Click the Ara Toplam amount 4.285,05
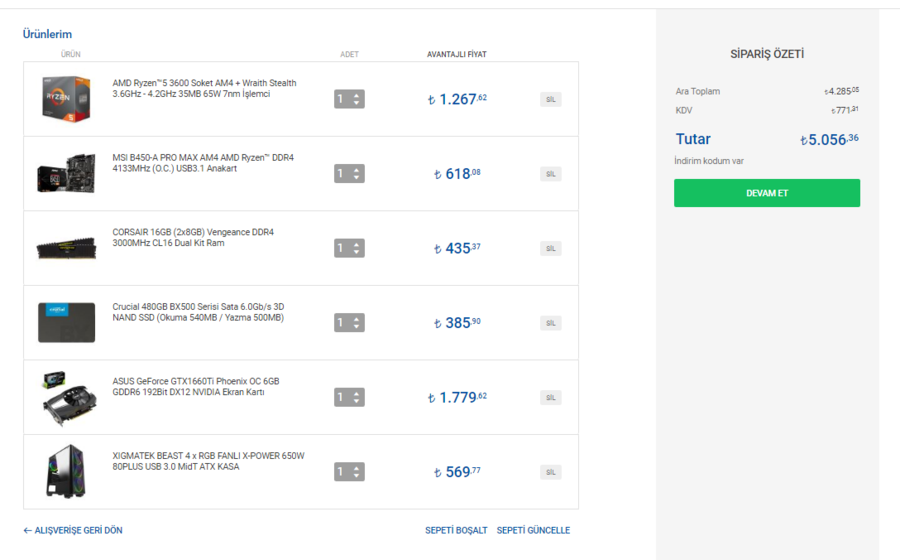The image size is (900, 560). (841, 91)
